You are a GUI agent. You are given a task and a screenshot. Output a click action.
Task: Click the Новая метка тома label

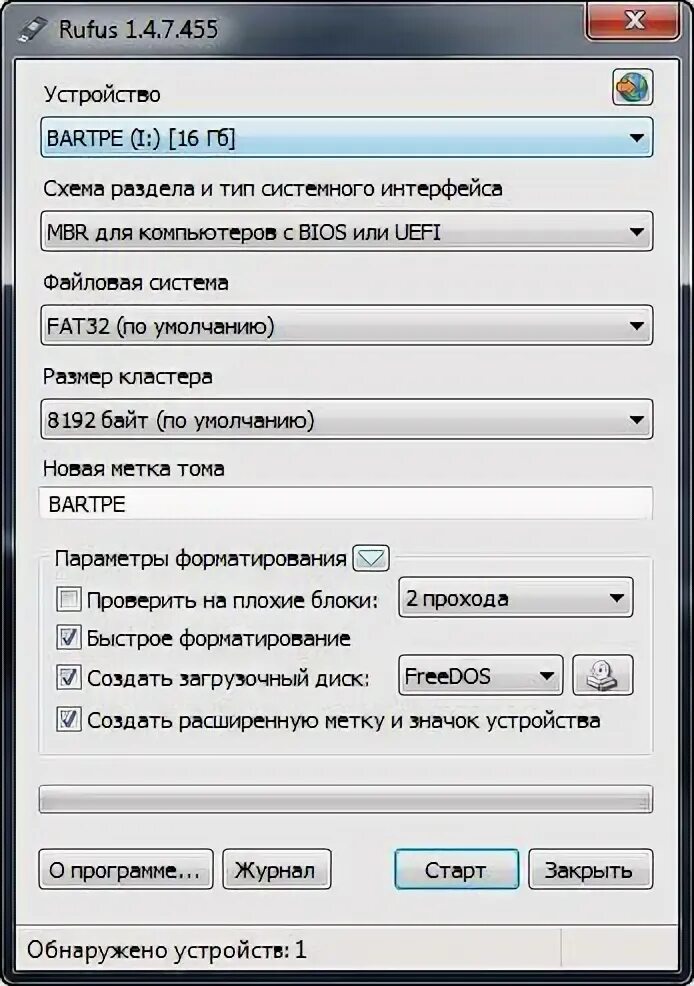click(x=133, y=468)
